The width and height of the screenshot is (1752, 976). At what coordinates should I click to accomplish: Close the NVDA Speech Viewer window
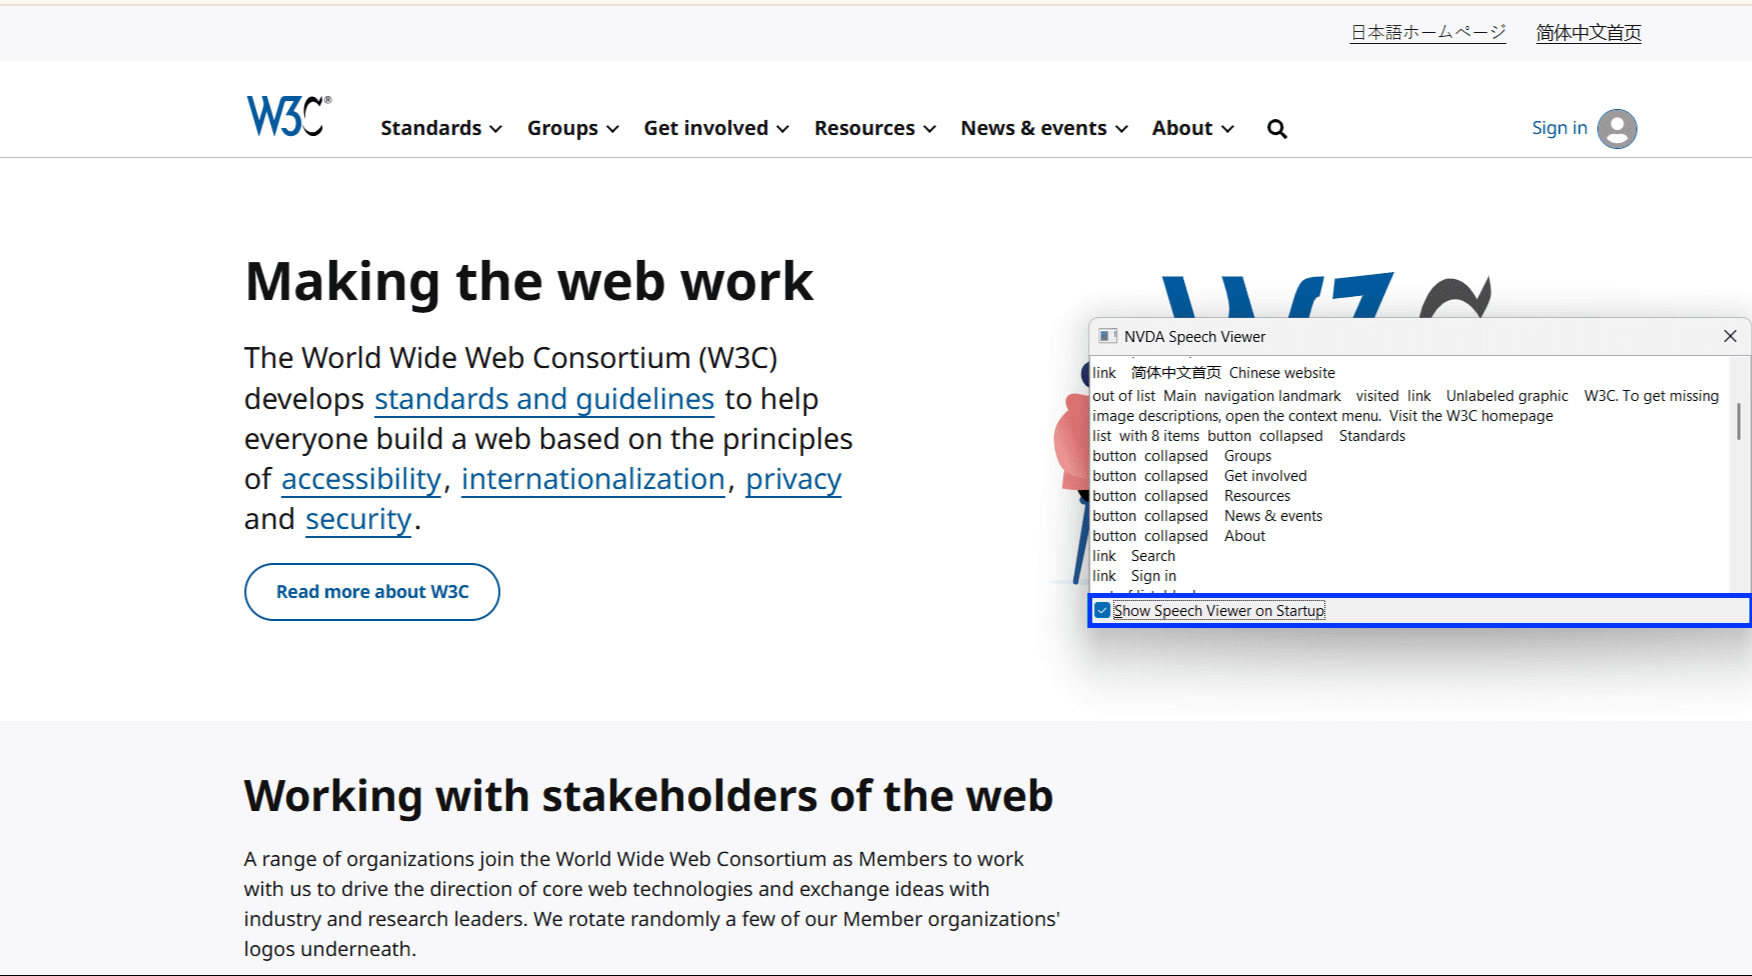pos(1730,337)
